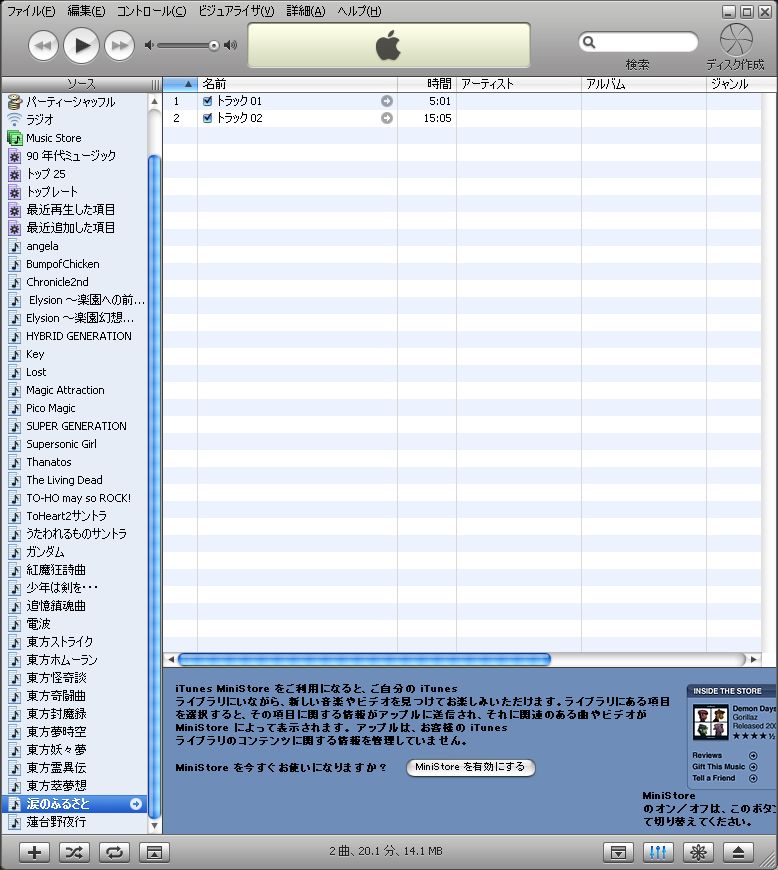This screenshot has width=778, height=870.
Task: Click the high-volume speaker icon
Action: click(230, 45)
